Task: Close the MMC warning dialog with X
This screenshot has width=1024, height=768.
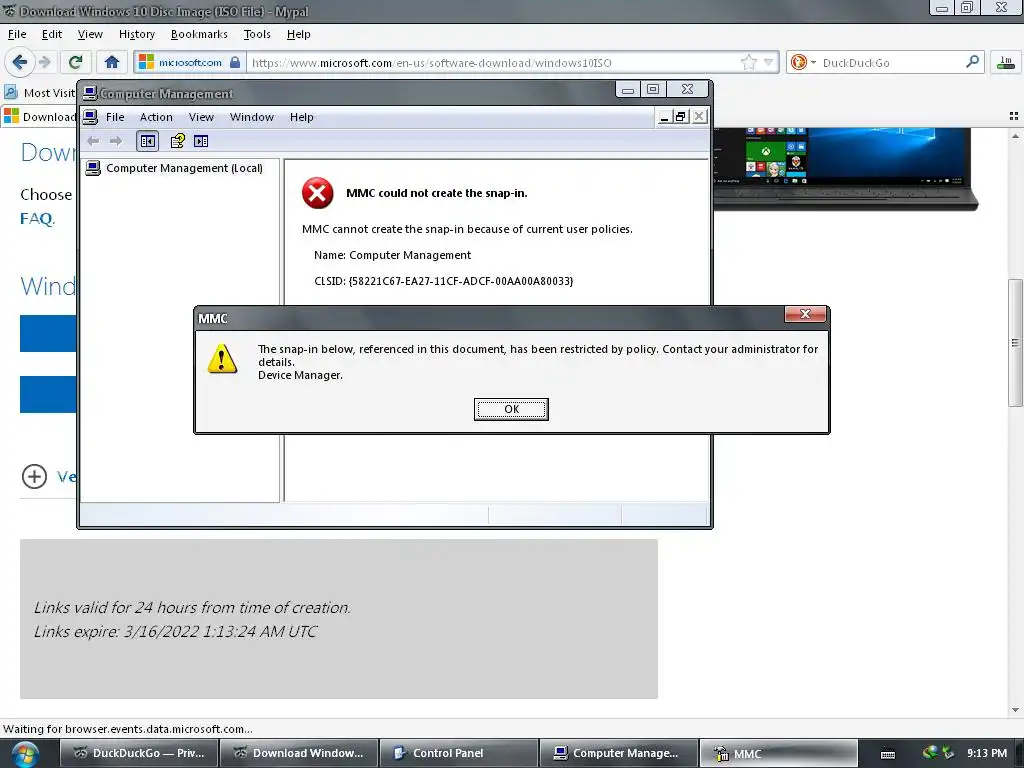Action: click(805, 314)
